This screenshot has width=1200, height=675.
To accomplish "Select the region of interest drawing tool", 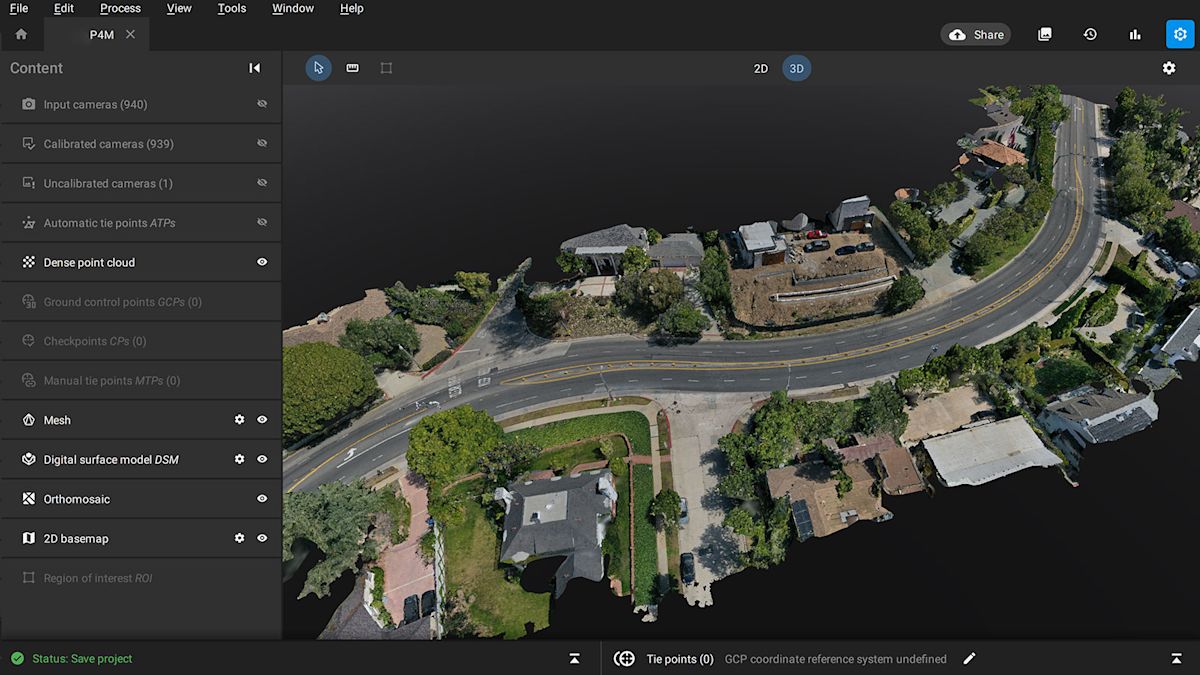I will pyautogui.click(x=386, y=67).
